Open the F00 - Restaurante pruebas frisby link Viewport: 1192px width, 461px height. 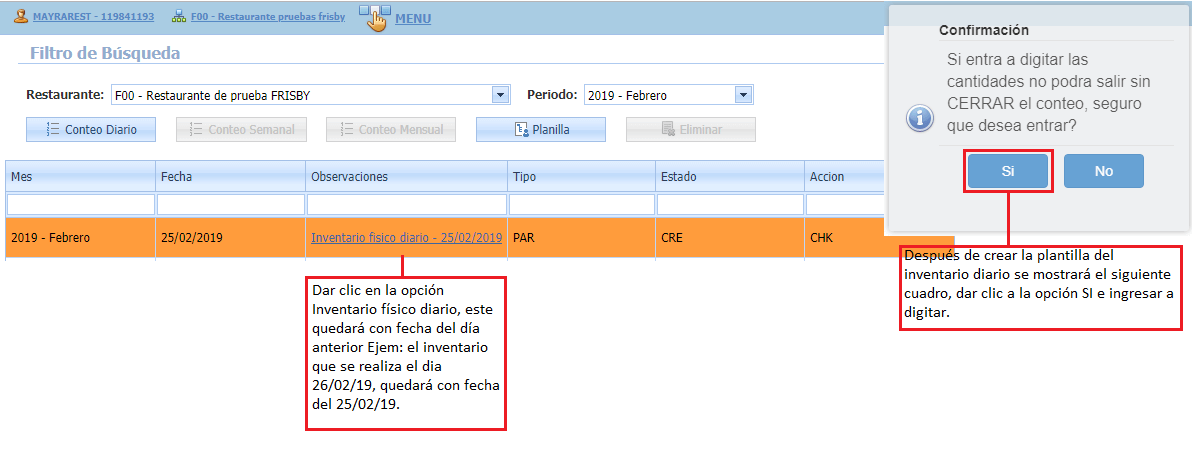268,16
